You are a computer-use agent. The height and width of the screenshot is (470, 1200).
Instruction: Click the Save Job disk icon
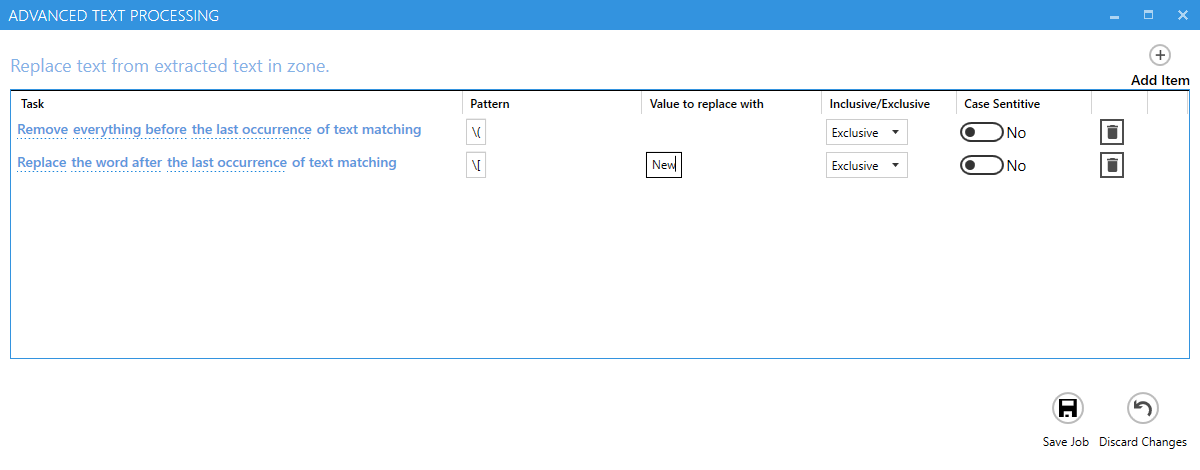[x=1067, y=408]
